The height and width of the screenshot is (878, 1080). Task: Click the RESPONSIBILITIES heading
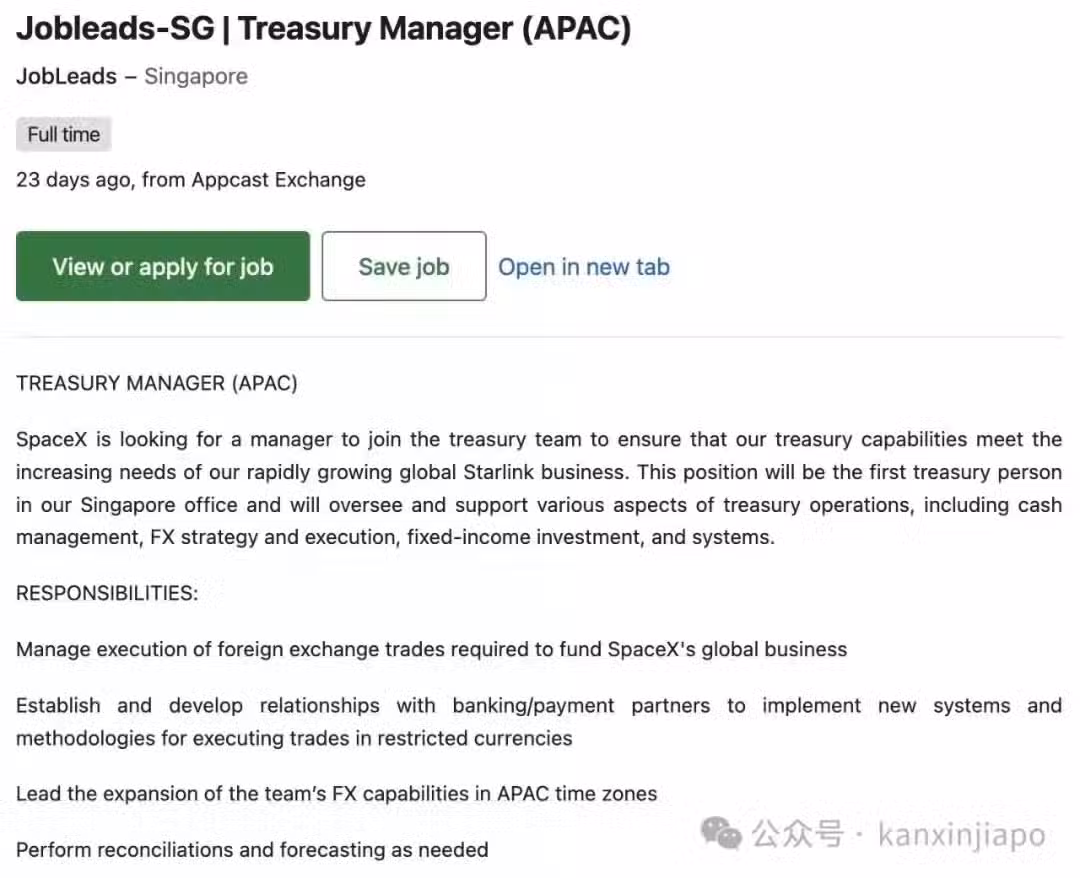(107, 593)
